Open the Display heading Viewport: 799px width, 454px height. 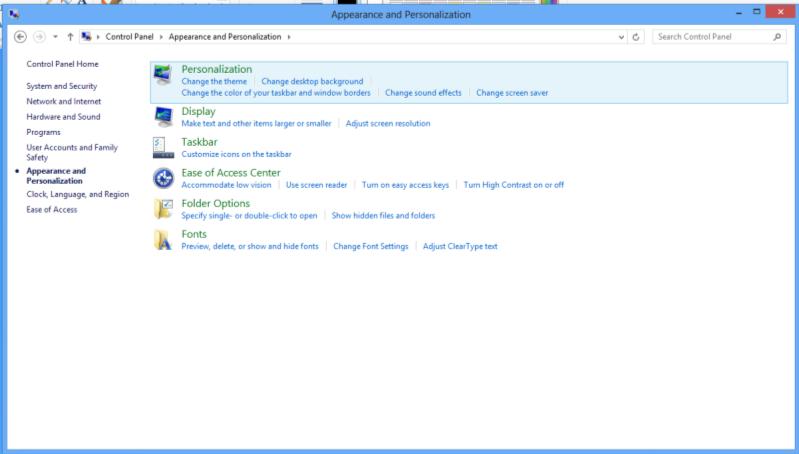click(x=198, y=111)
